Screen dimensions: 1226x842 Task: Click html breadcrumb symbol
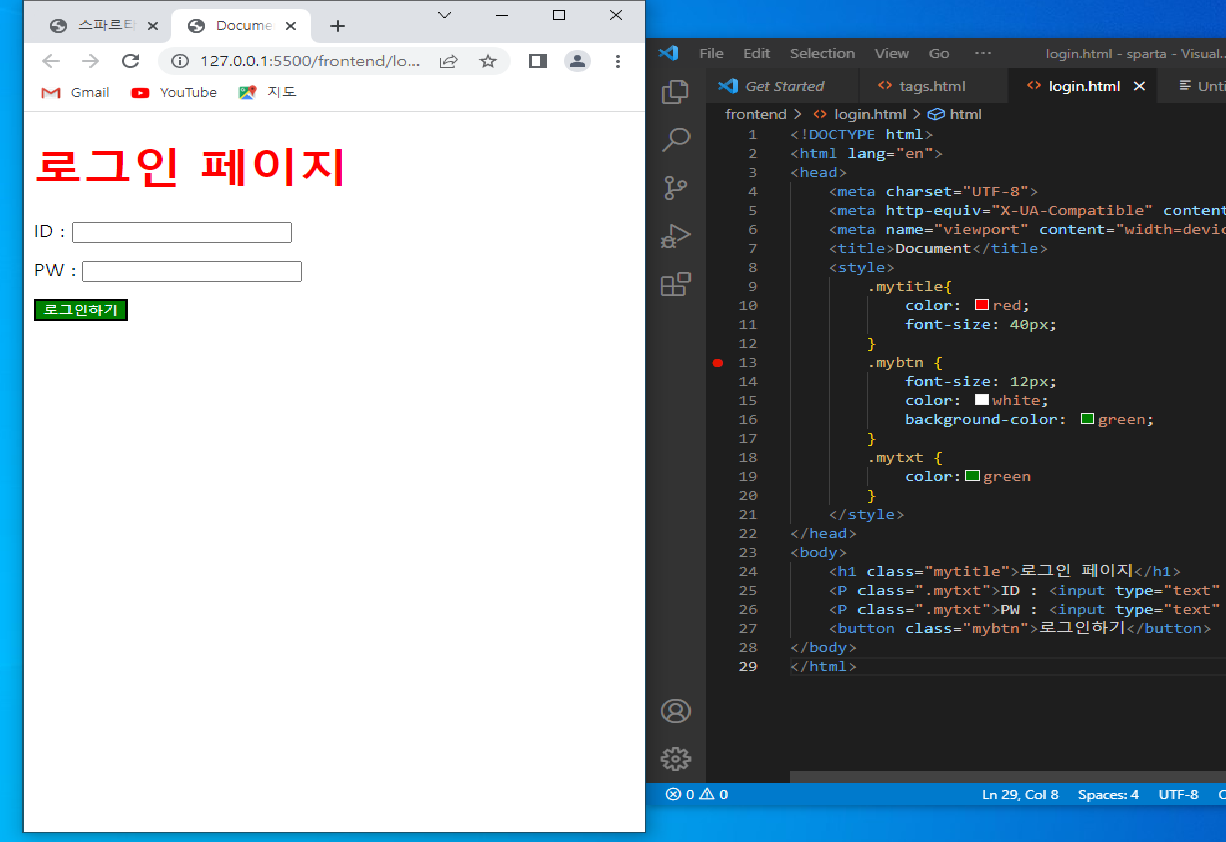pos(955,114)
